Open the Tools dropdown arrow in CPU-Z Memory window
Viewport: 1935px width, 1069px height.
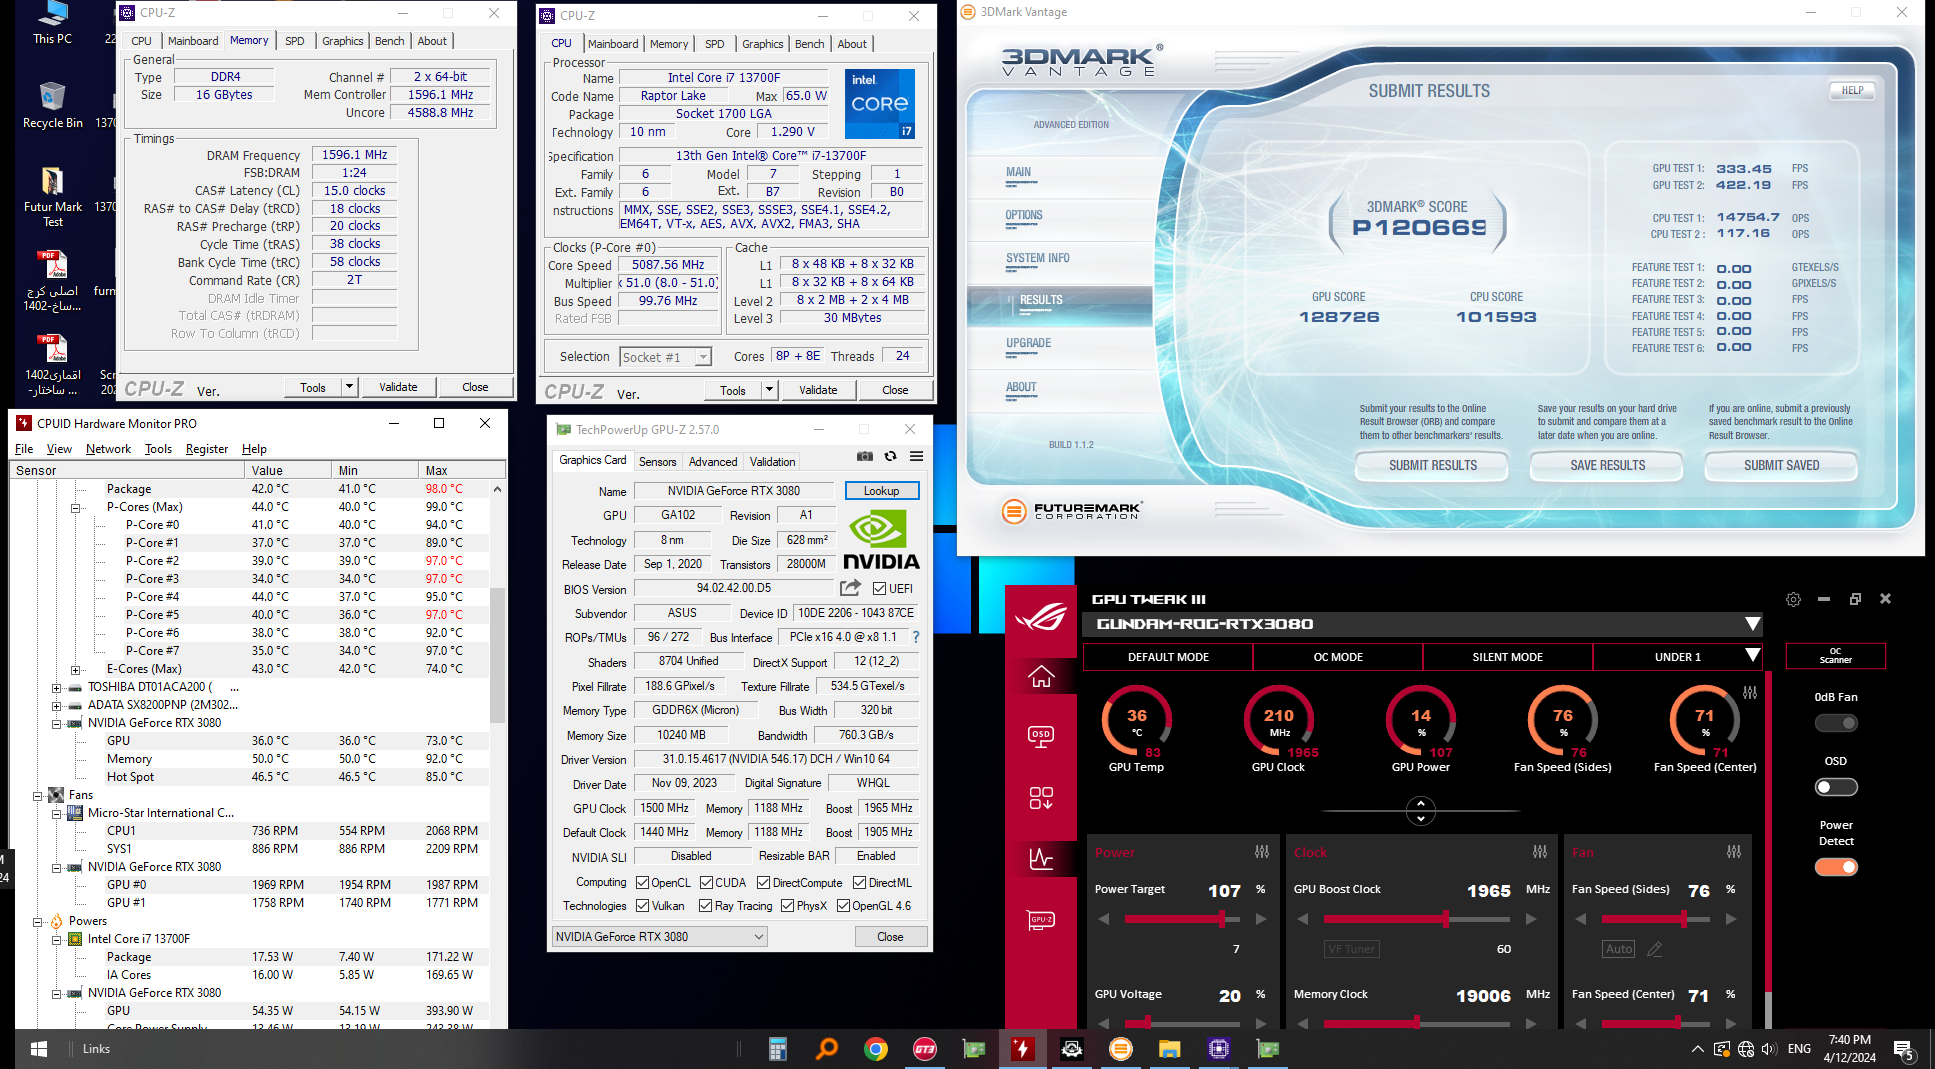point(349,387)
